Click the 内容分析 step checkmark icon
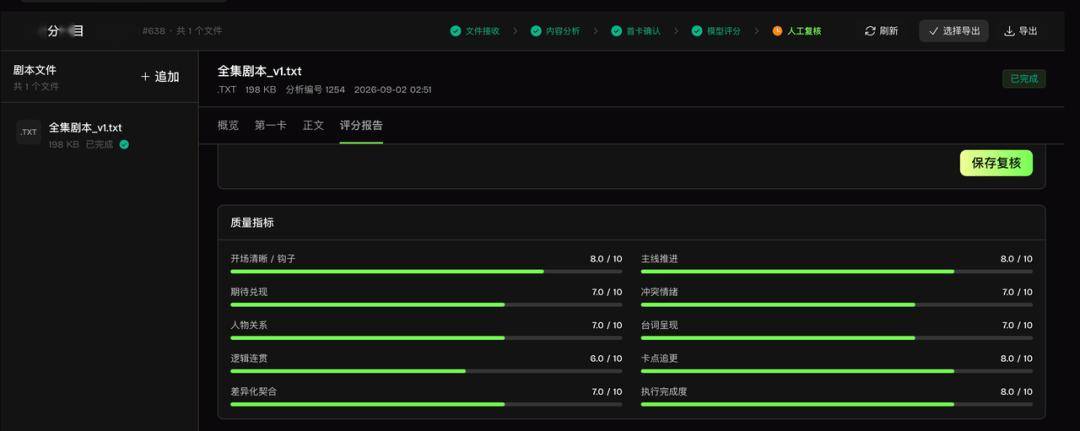Image resolution: width=1080 pixels, height=431 pixels. 536,31
